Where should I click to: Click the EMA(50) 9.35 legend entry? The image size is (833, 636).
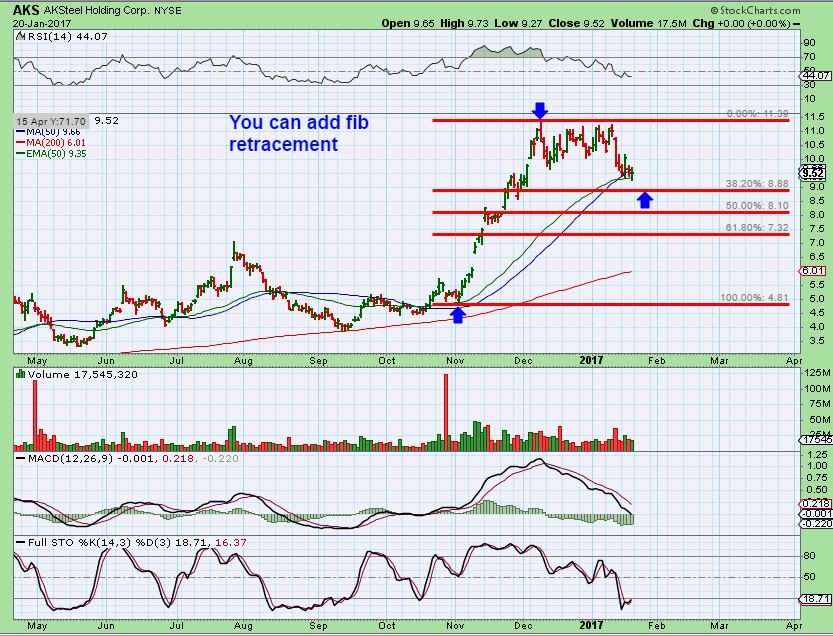click(51, 154)
